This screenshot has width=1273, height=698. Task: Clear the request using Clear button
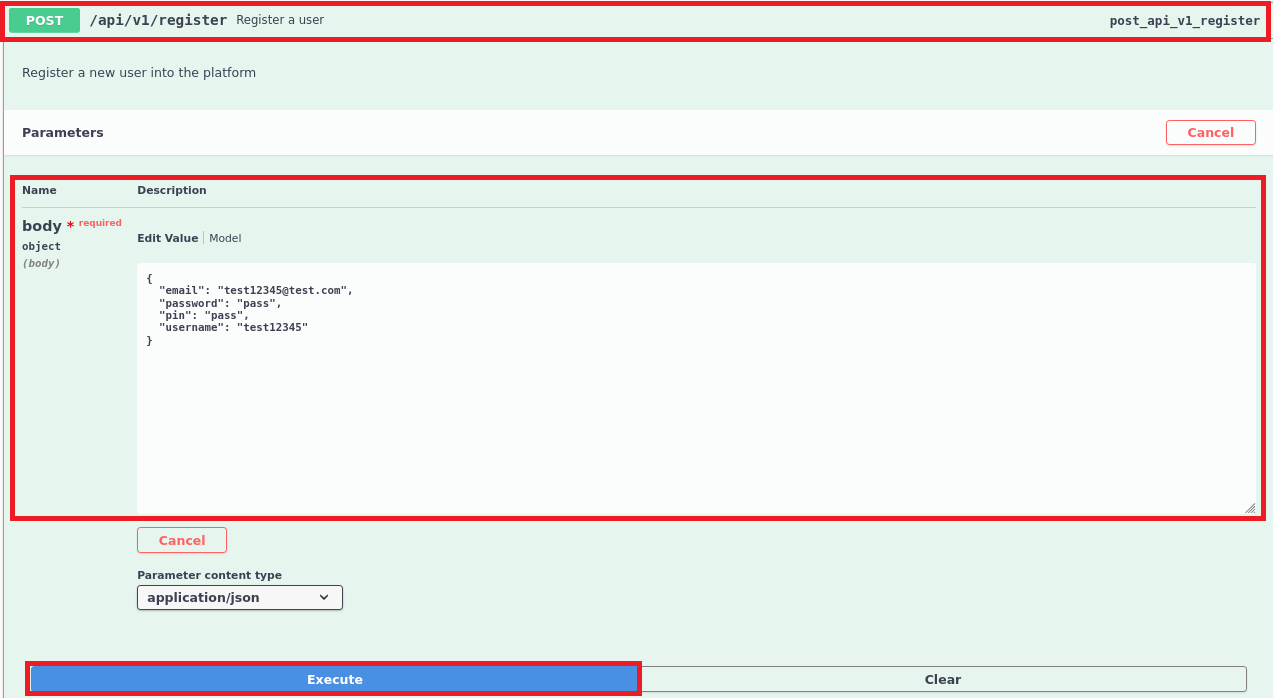tap(942, 679)
